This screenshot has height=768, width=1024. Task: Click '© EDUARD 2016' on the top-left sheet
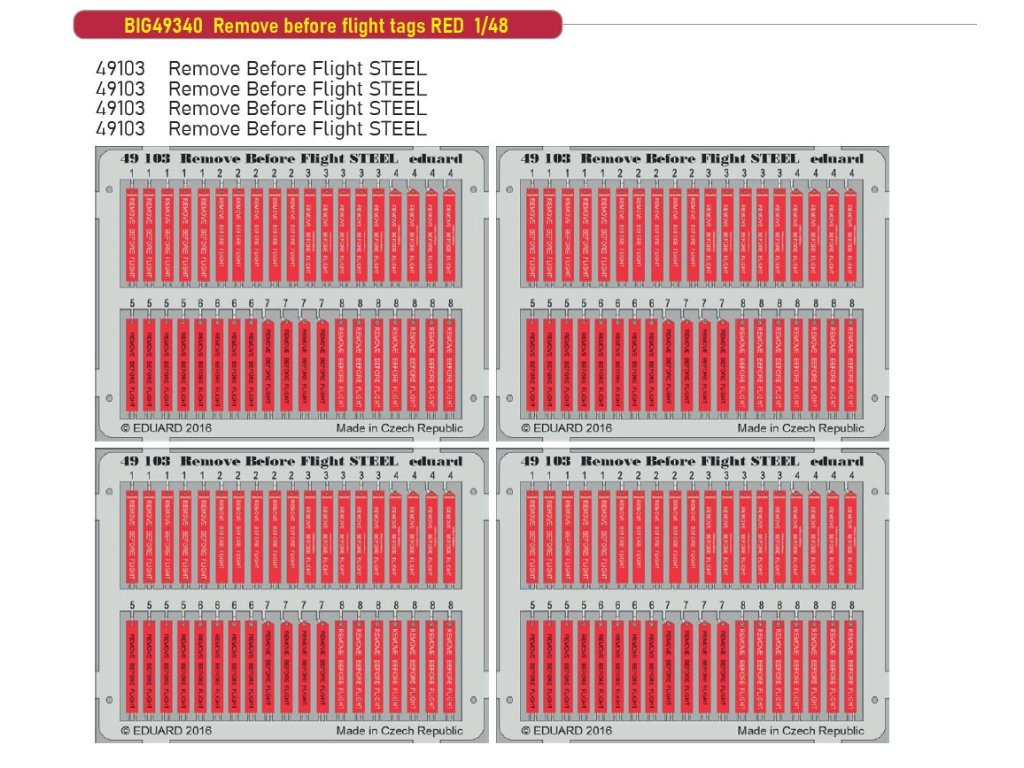167,428
